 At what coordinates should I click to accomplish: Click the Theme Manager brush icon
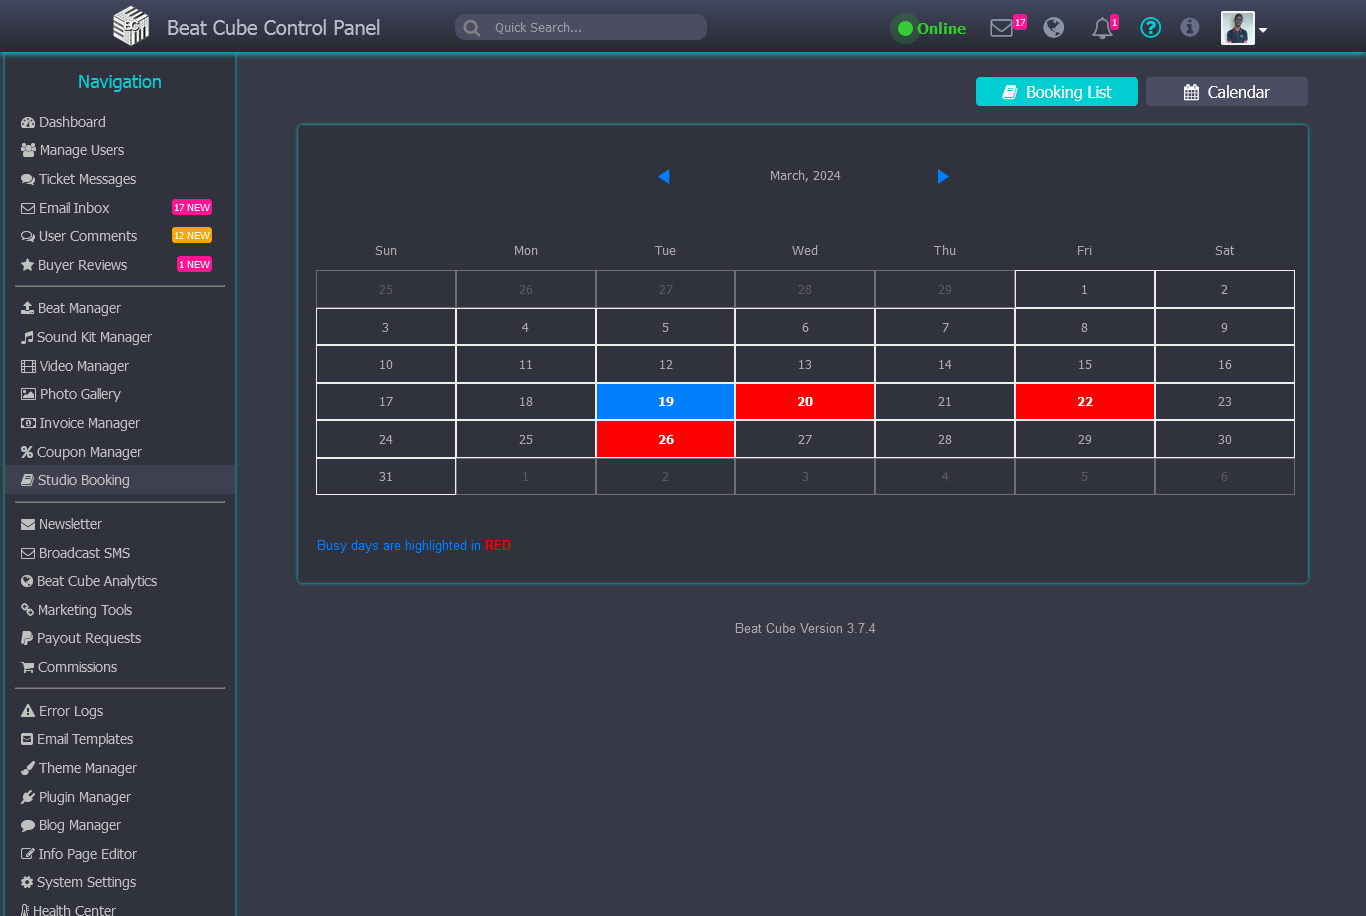click(x=28, y=768)
